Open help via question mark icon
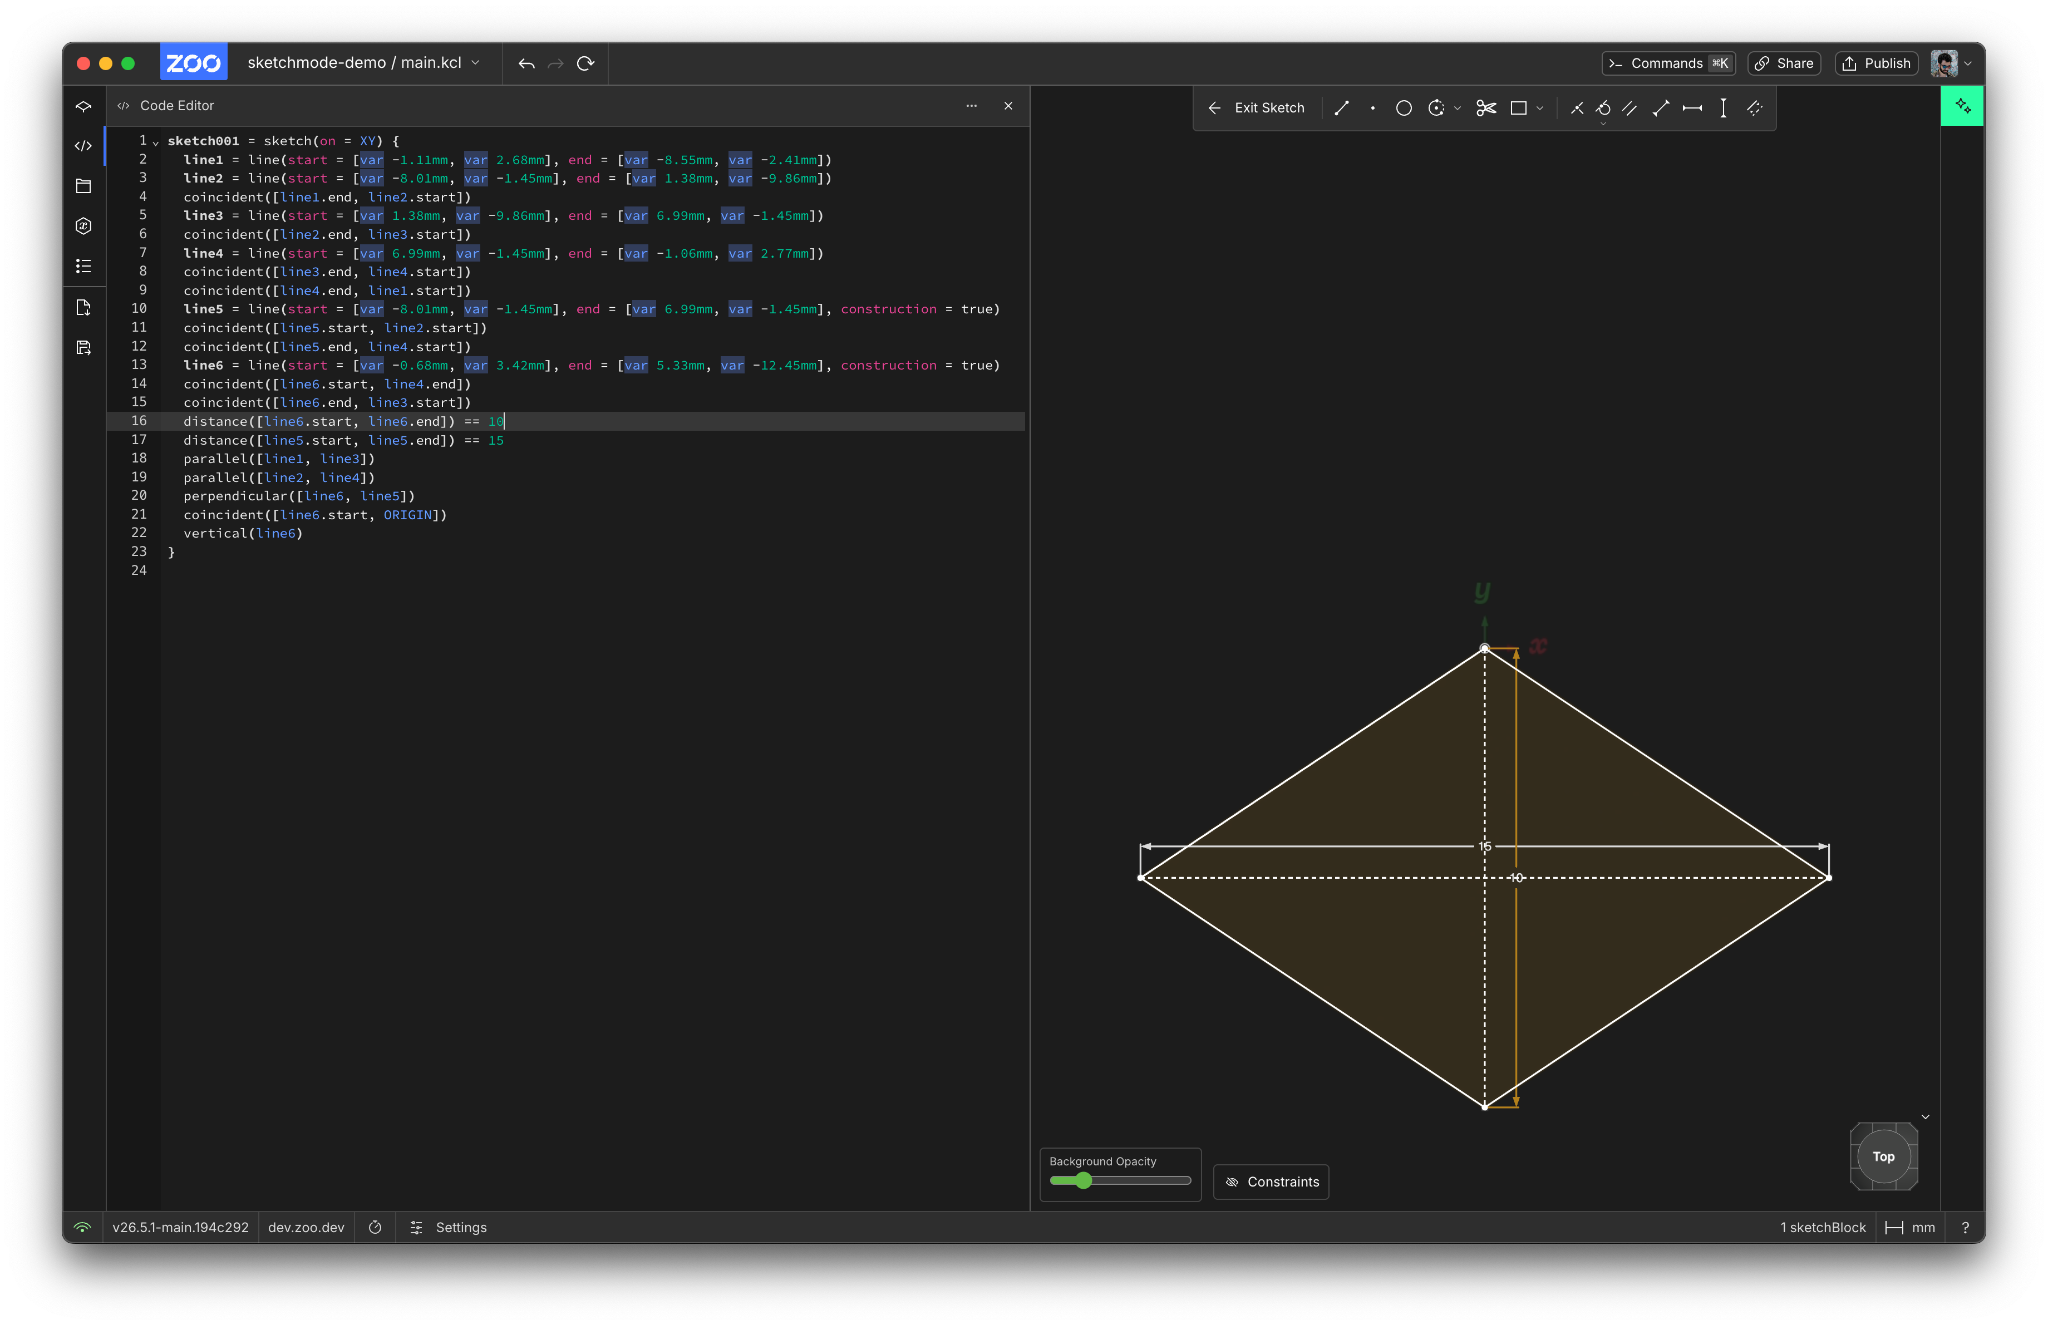Image resolution: width=2048 pixels, height=1326 pixels. [1965, 1227]
